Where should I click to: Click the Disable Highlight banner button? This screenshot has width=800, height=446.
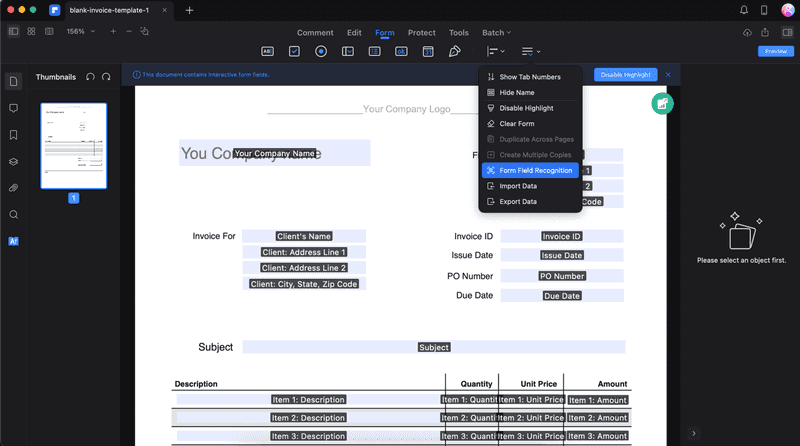click(625, 75)
